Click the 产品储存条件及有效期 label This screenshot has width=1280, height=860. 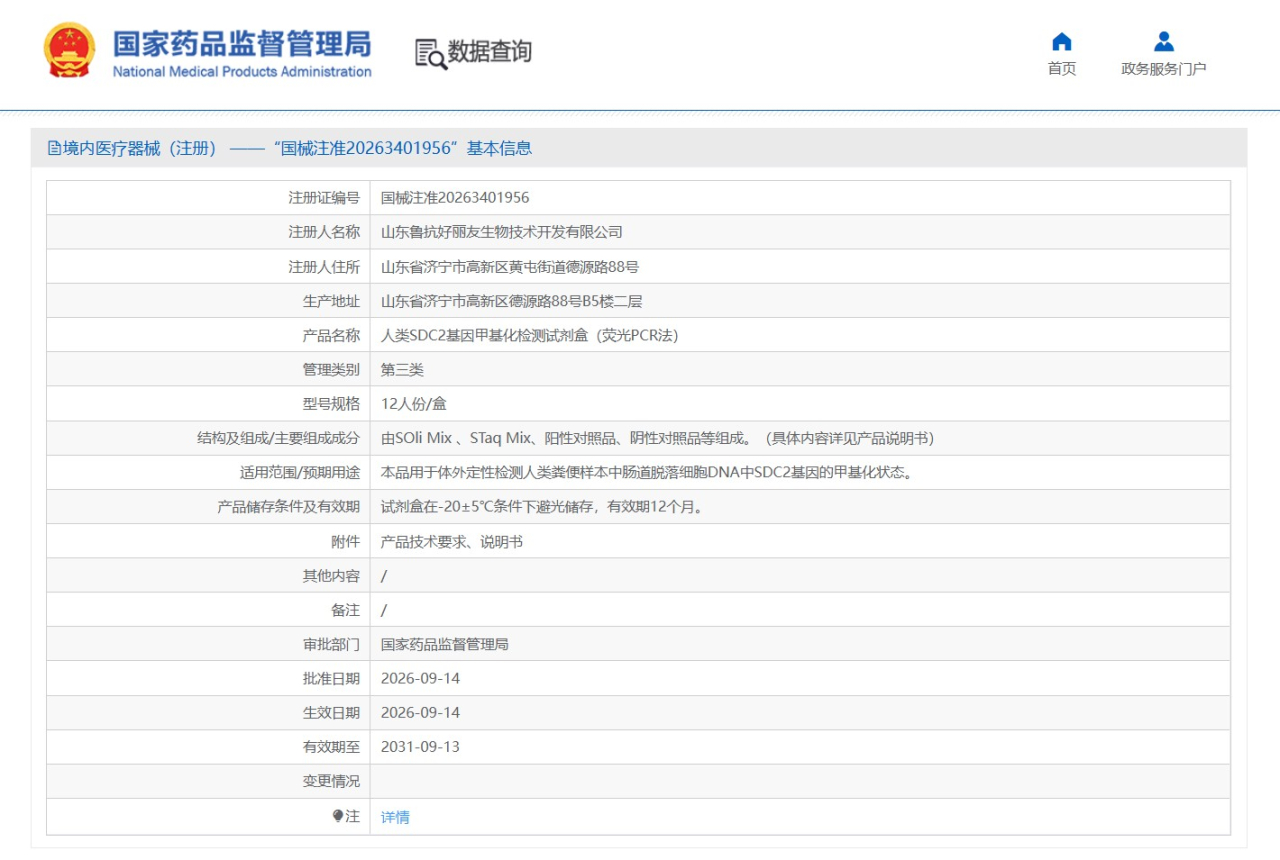[289, 507]
